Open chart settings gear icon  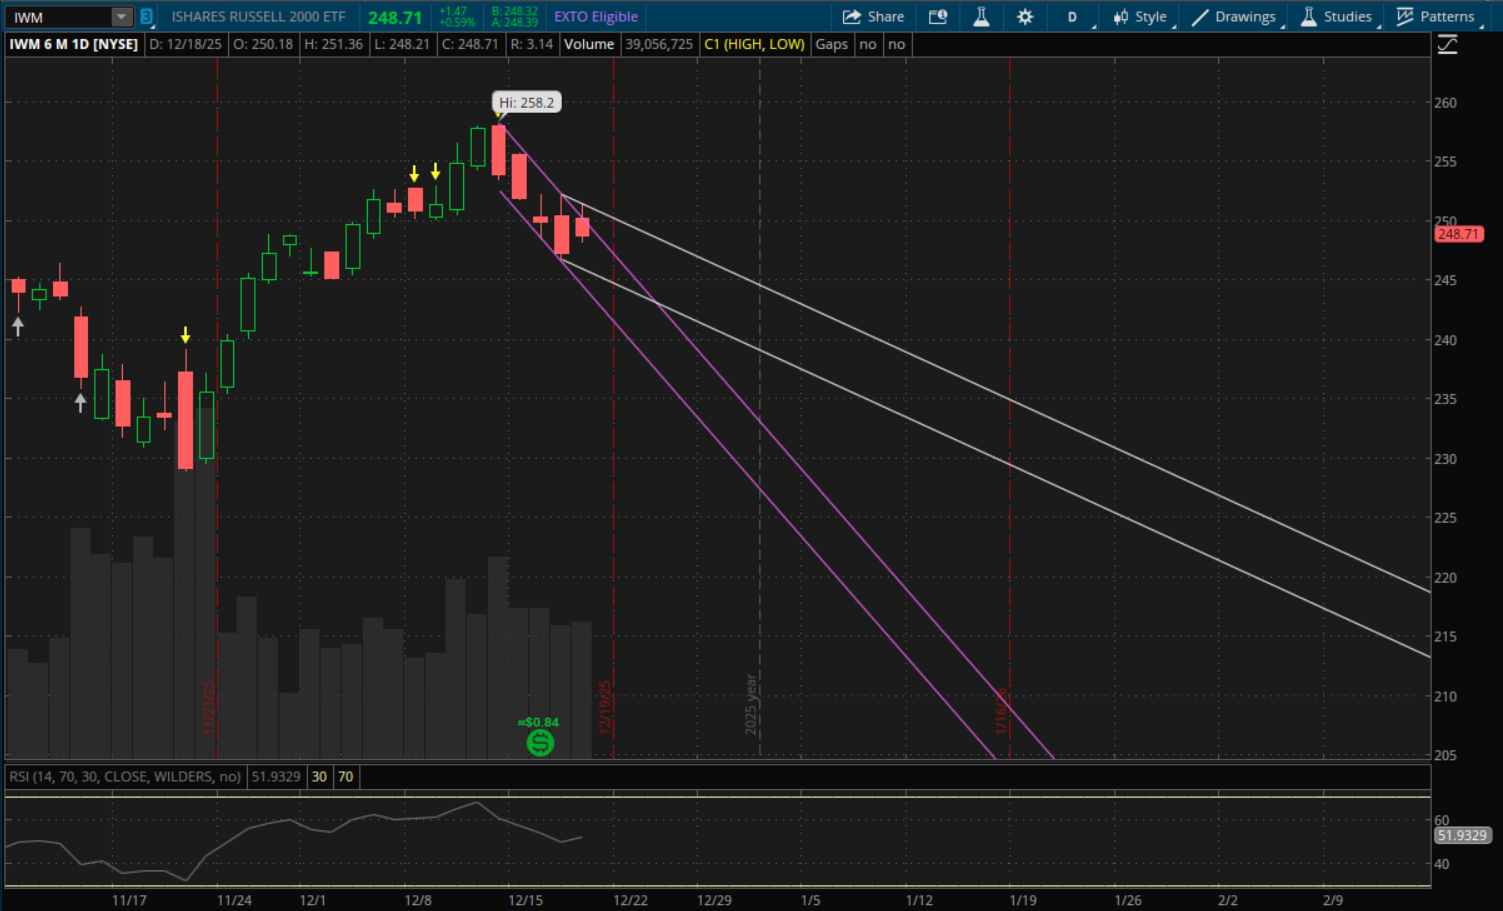1025,17
